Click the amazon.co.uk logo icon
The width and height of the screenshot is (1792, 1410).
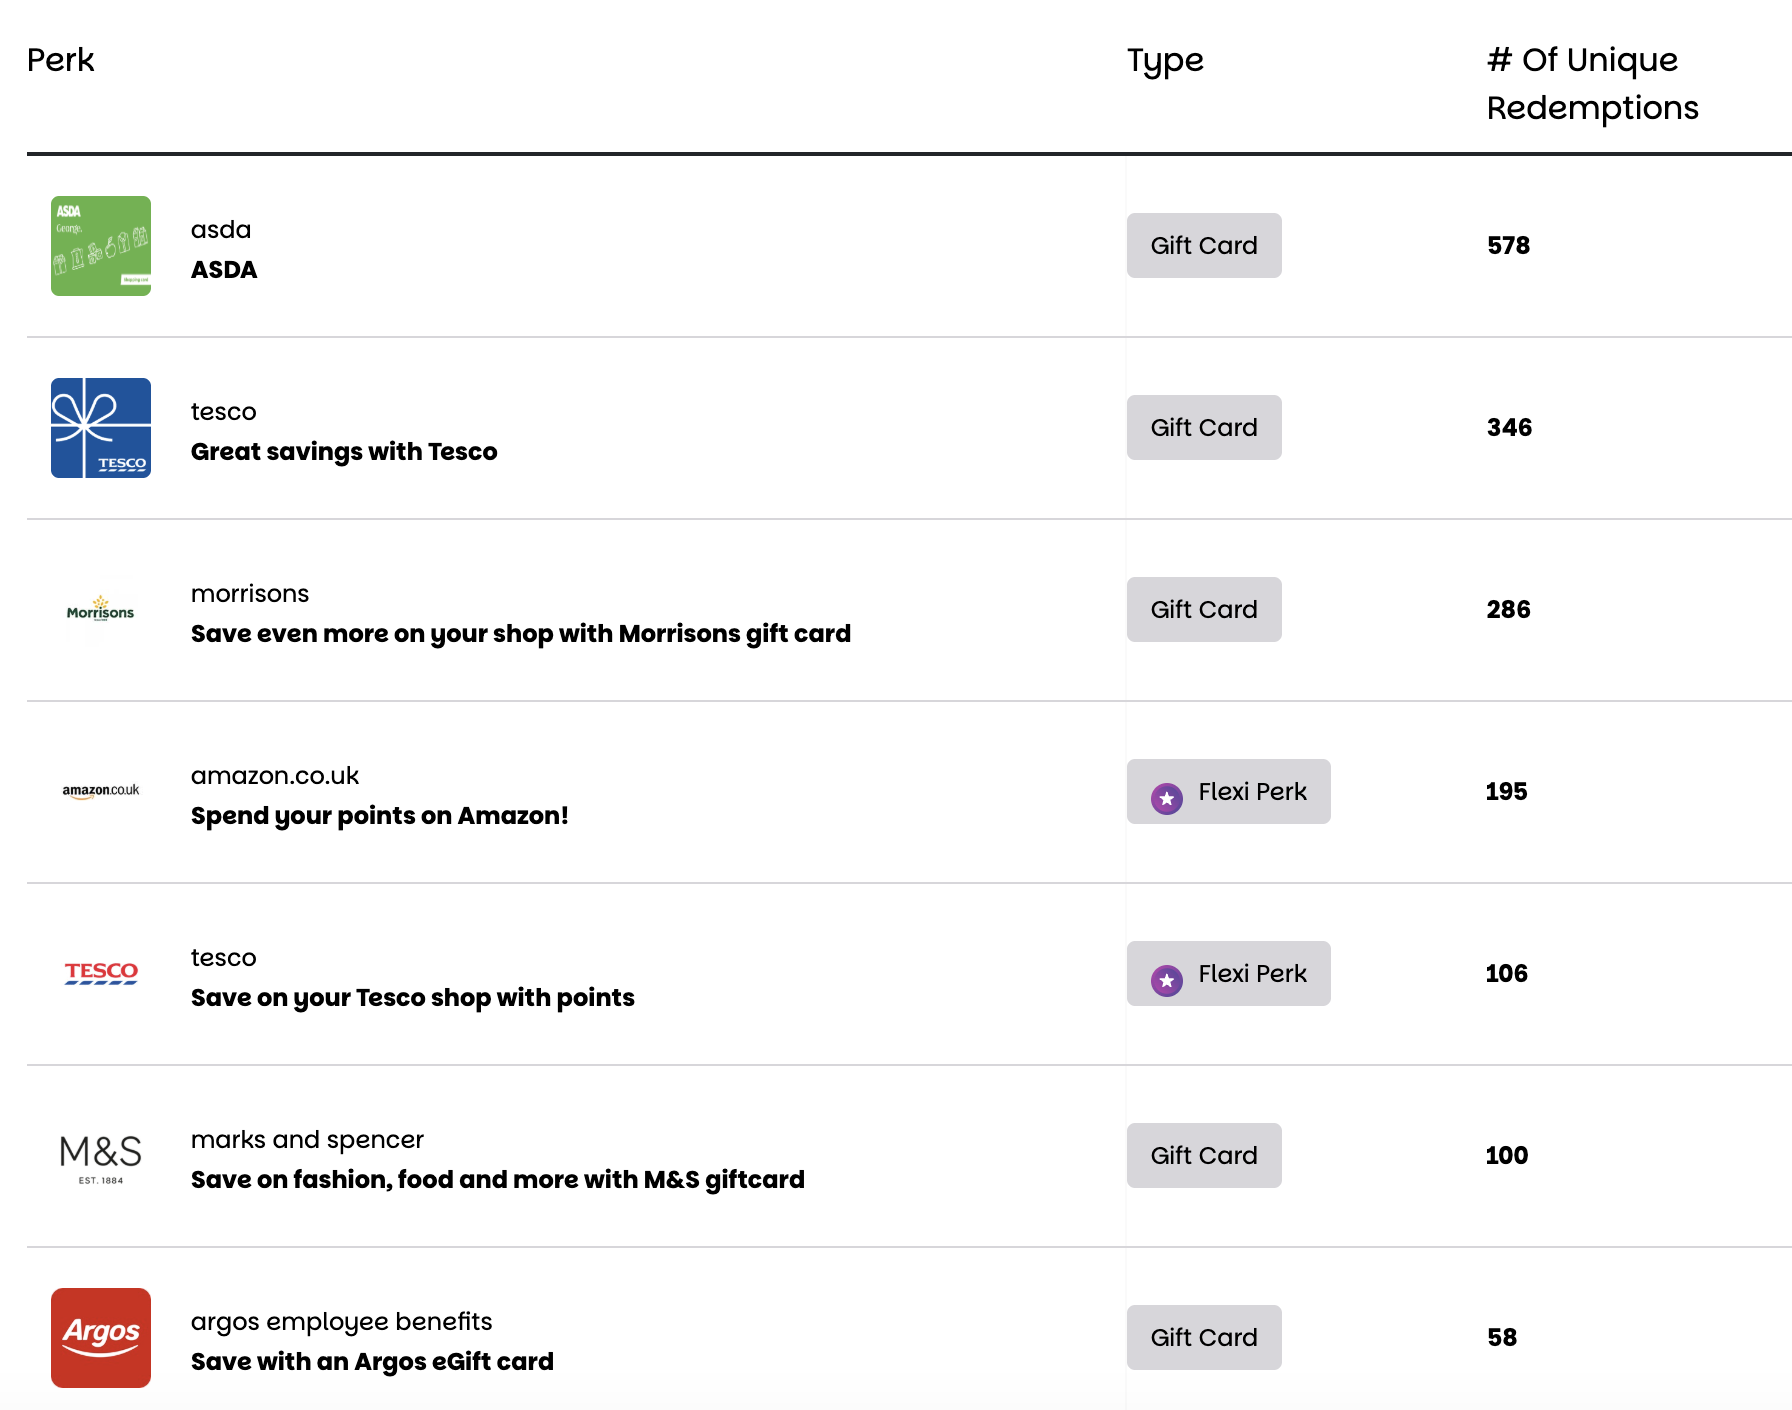tap(101, 791)
